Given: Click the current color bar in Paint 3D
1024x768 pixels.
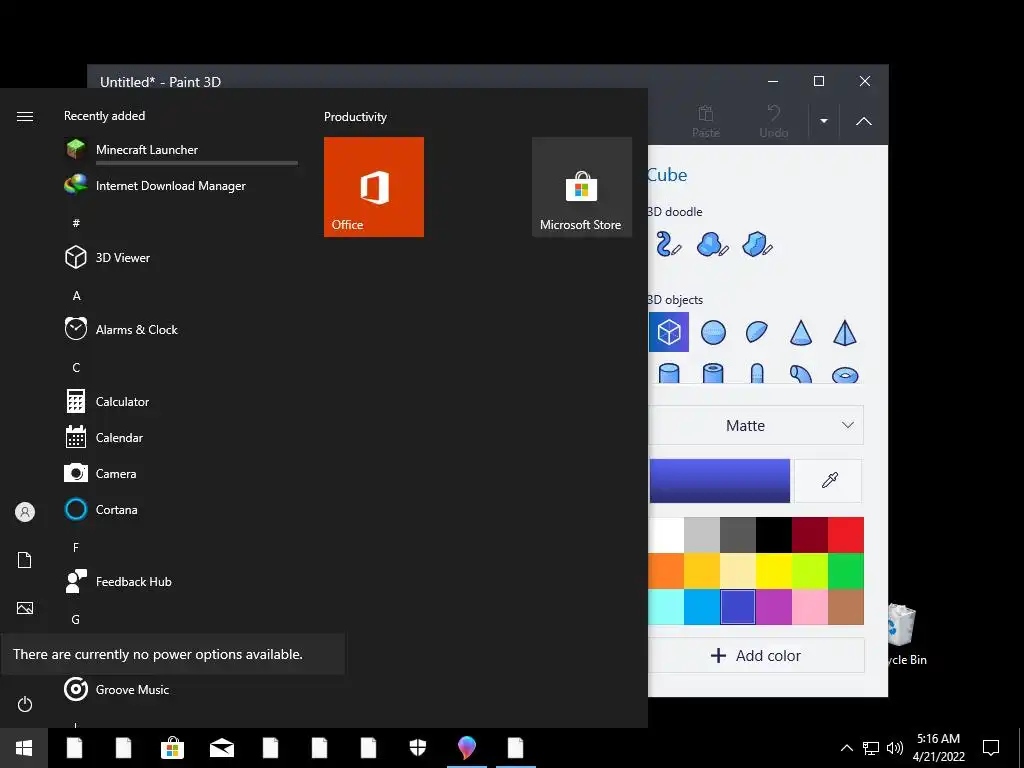Looking at the screenshot, I should click(719, 481).
